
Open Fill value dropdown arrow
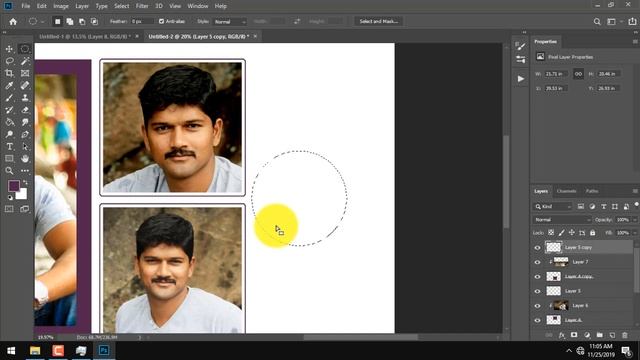click(635, 233)
